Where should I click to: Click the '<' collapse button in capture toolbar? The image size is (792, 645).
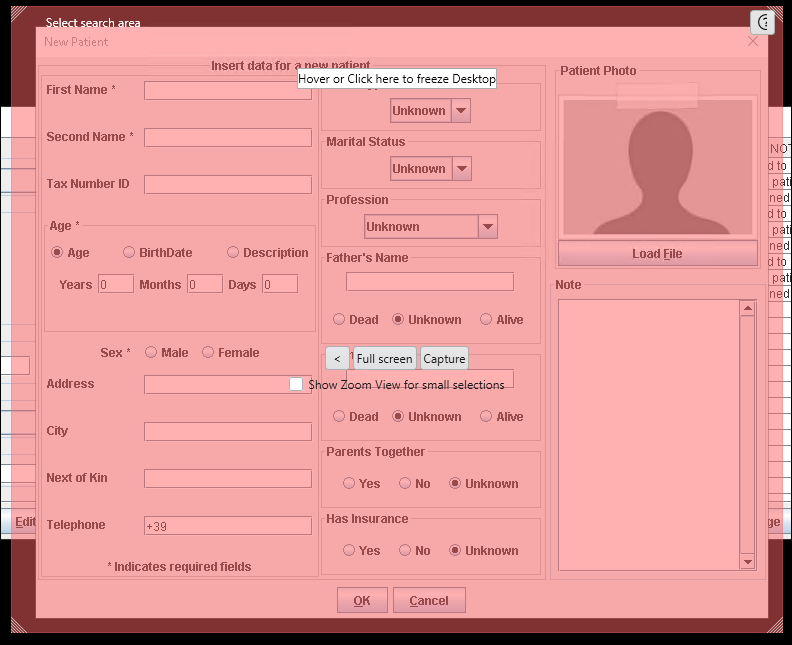(x=337, y=359)
